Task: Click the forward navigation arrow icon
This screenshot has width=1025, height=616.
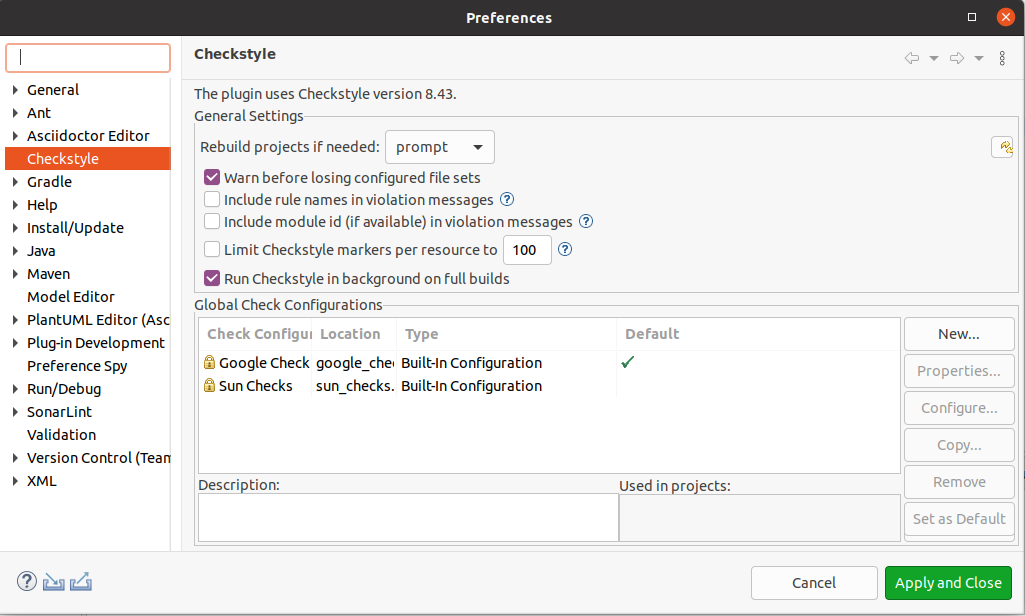Action: coord(957,58)
